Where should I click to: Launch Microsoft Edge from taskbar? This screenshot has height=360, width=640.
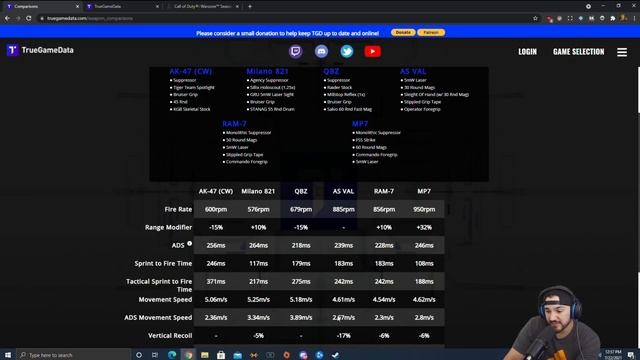[x=172, y=355]
